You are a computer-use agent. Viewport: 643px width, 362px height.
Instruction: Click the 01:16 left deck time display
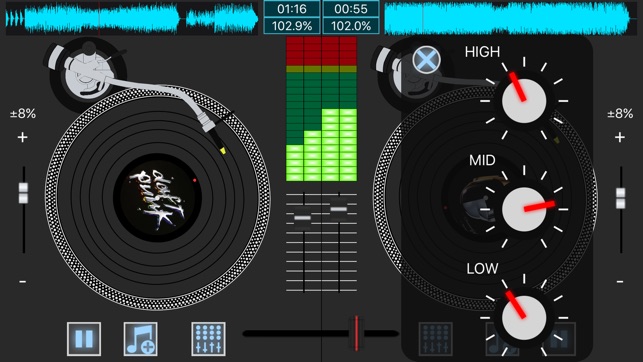(292, 9)
